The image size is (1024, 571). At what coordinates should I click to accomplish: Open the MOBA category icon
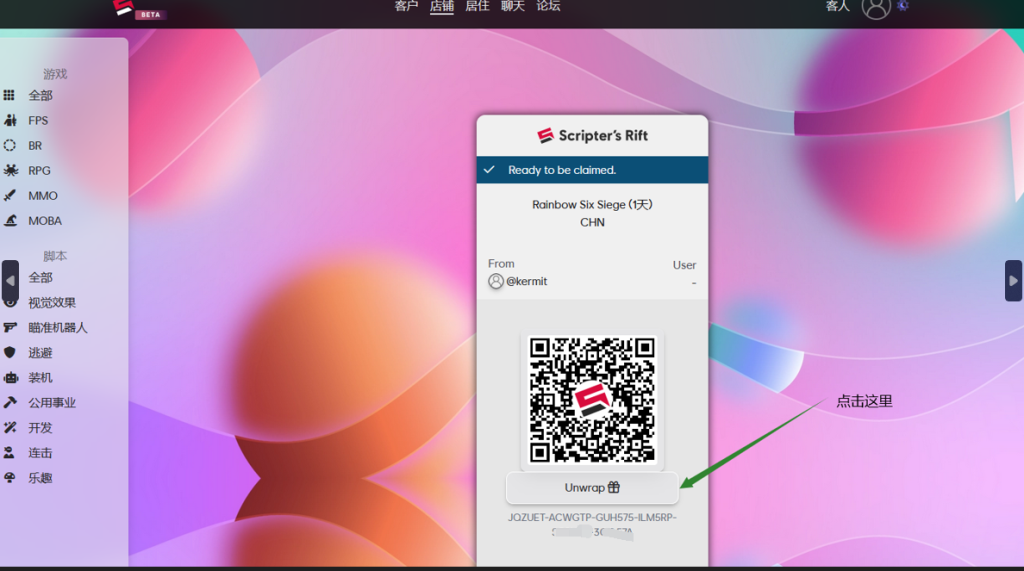pos(10,221)
